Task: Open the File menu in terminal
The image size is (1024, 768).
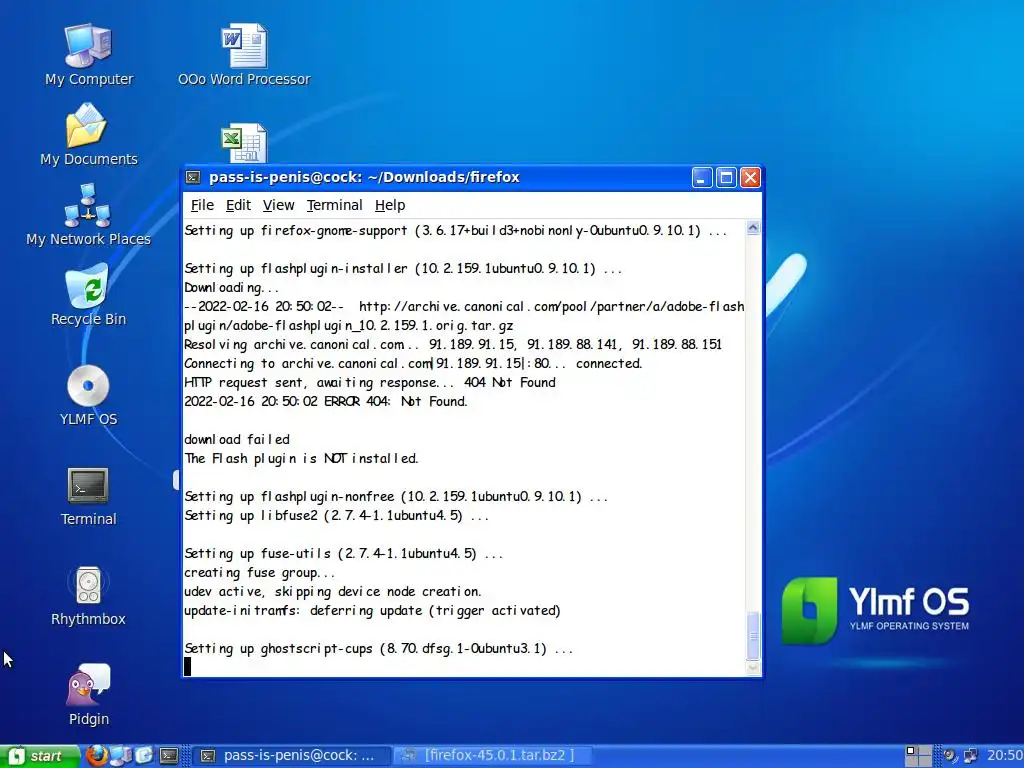Action: click(202, 205)
